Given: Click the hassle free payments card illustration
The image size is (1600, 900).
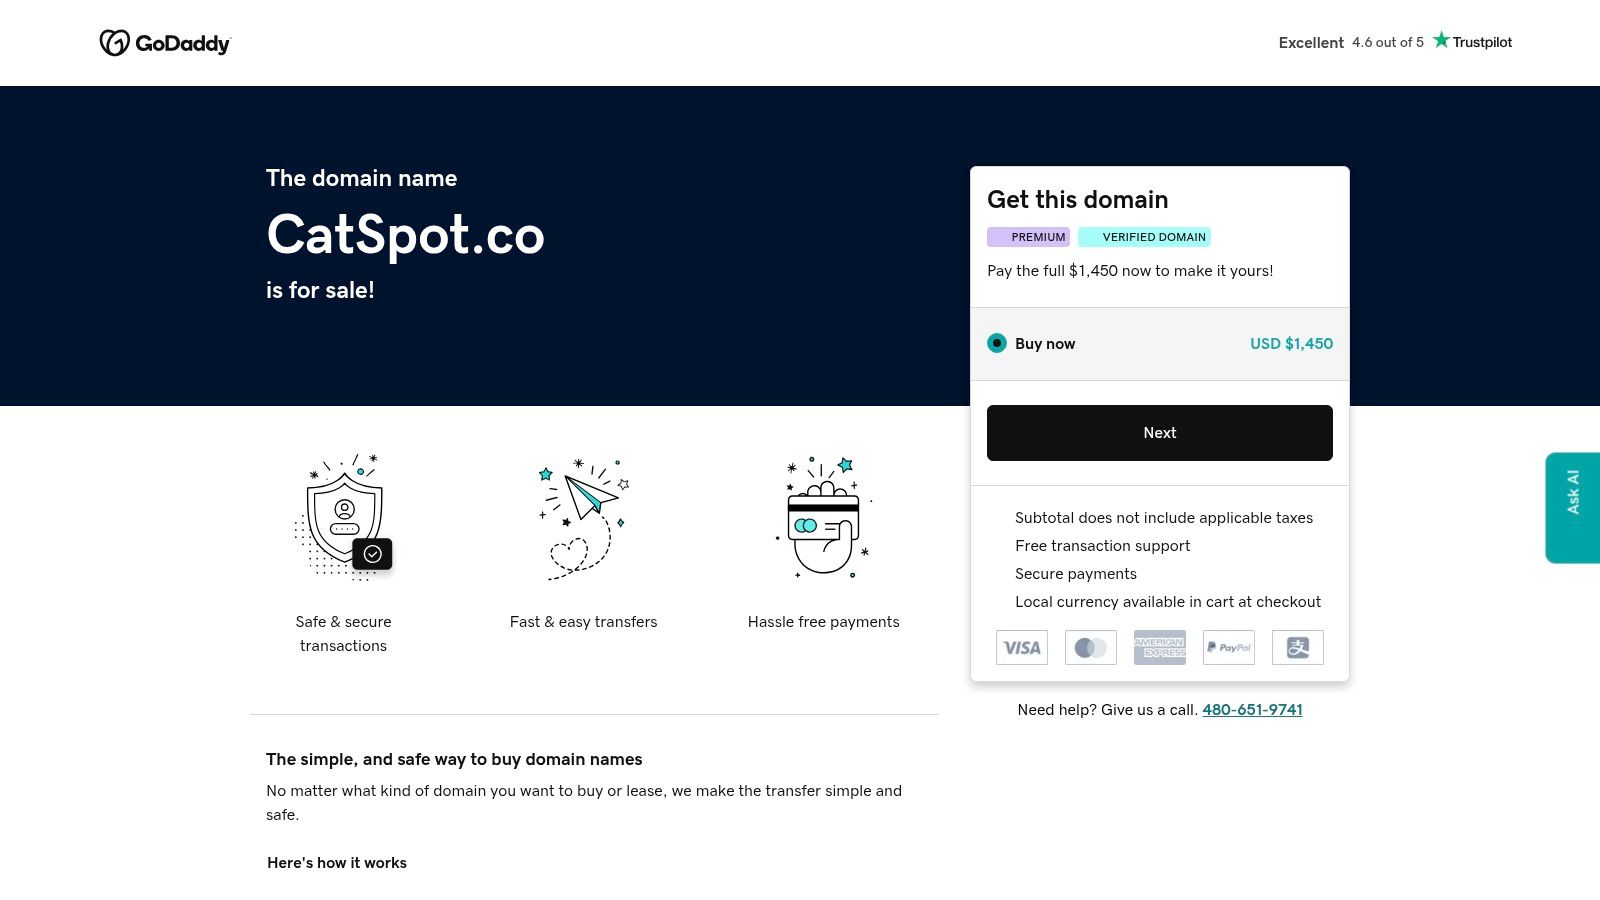Looking at the screenshot, I should pyautogui.click(x=824, y=517).
